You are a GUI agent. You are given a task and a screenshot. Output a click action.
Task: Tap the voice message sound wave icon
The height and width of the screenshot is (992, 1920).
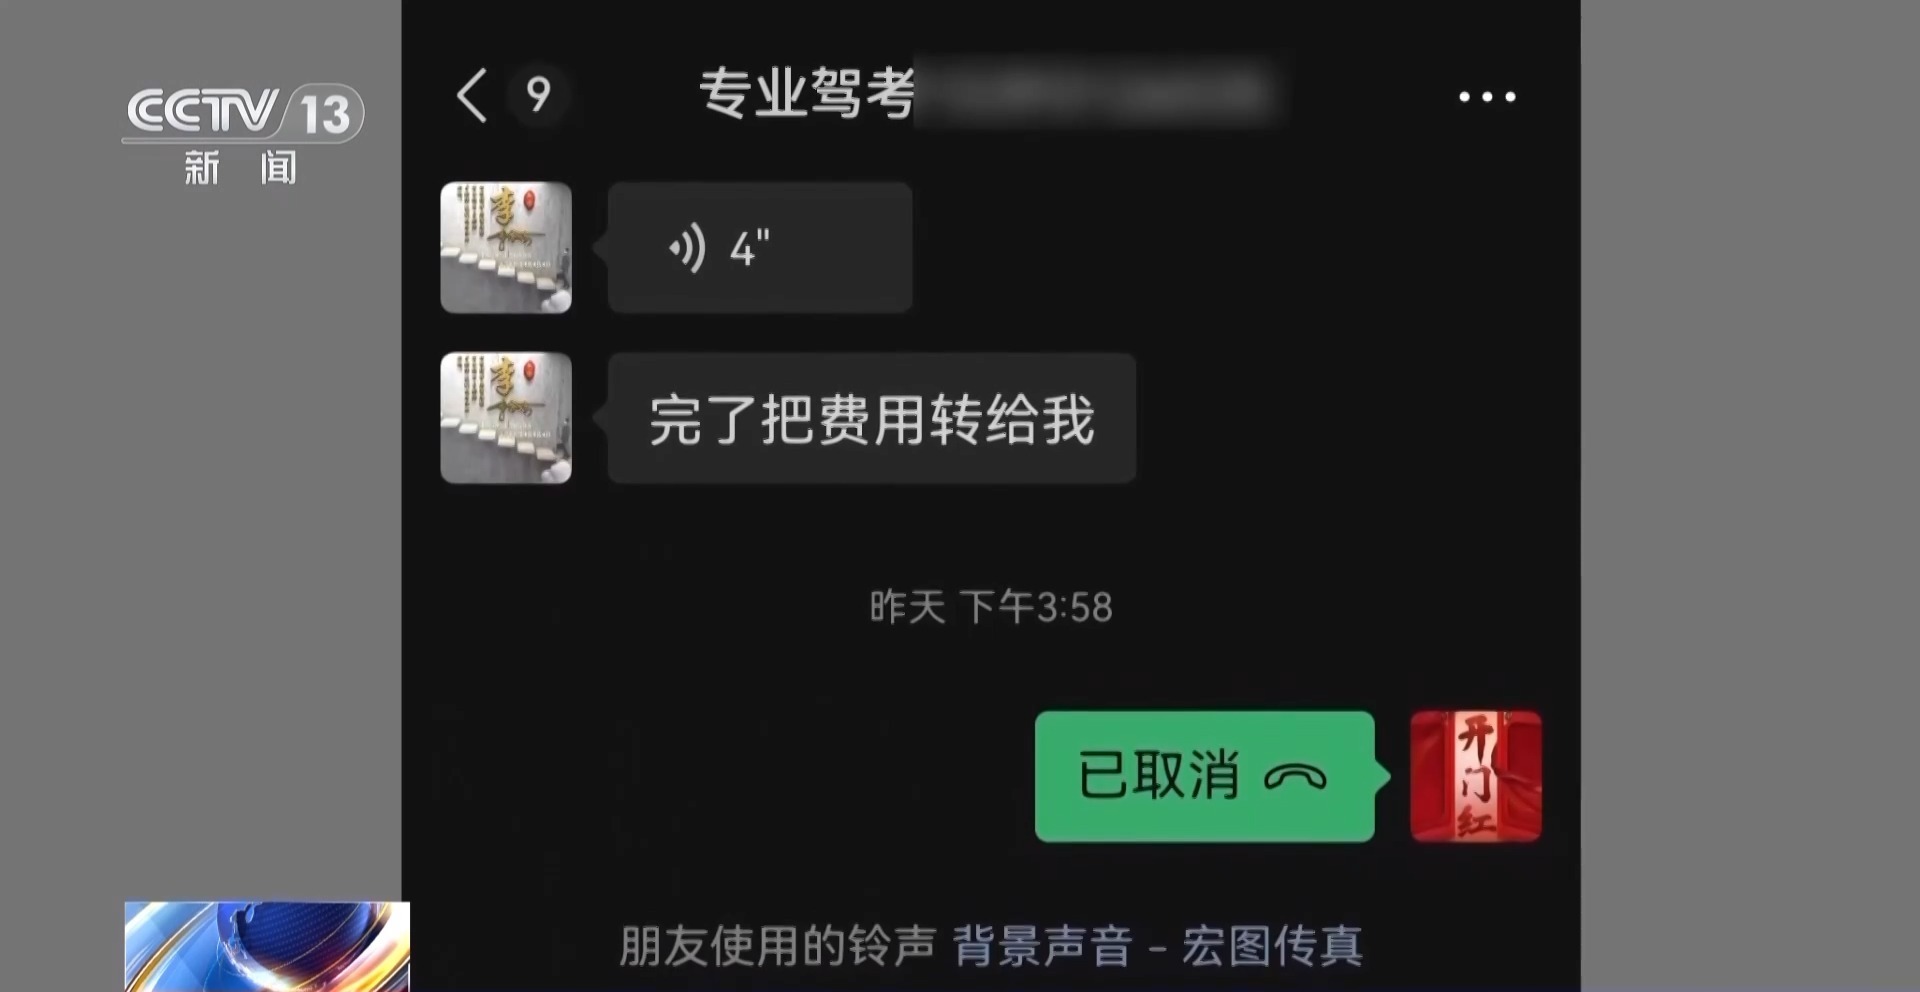(688, 248)
